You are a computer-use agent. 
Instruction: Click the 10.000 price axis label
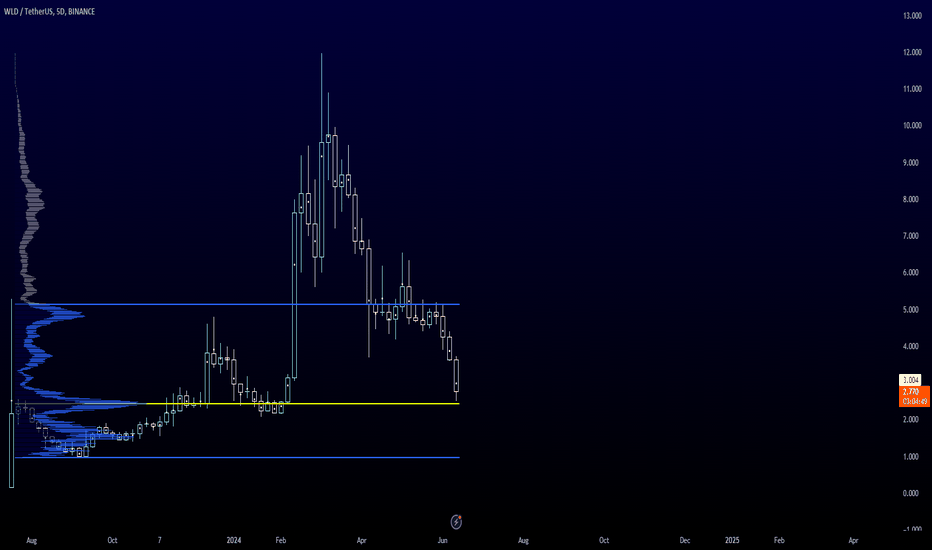click(912, 126)
